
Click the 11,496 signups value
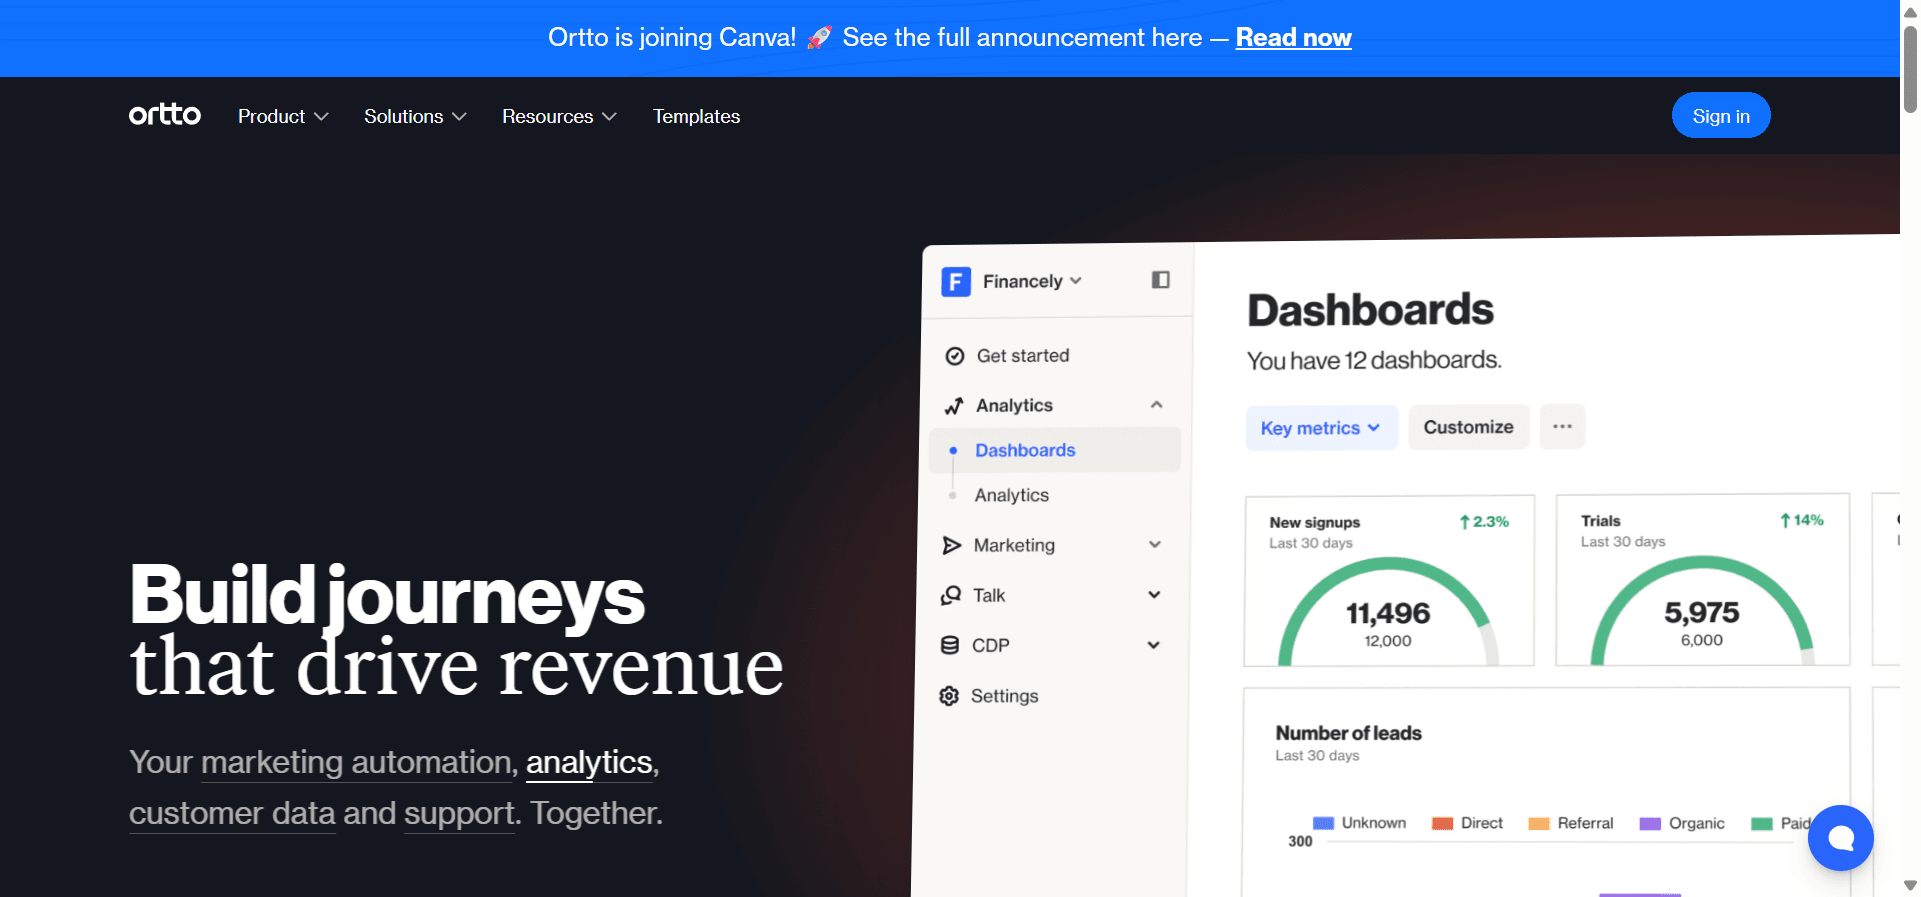coord(1388,613)
